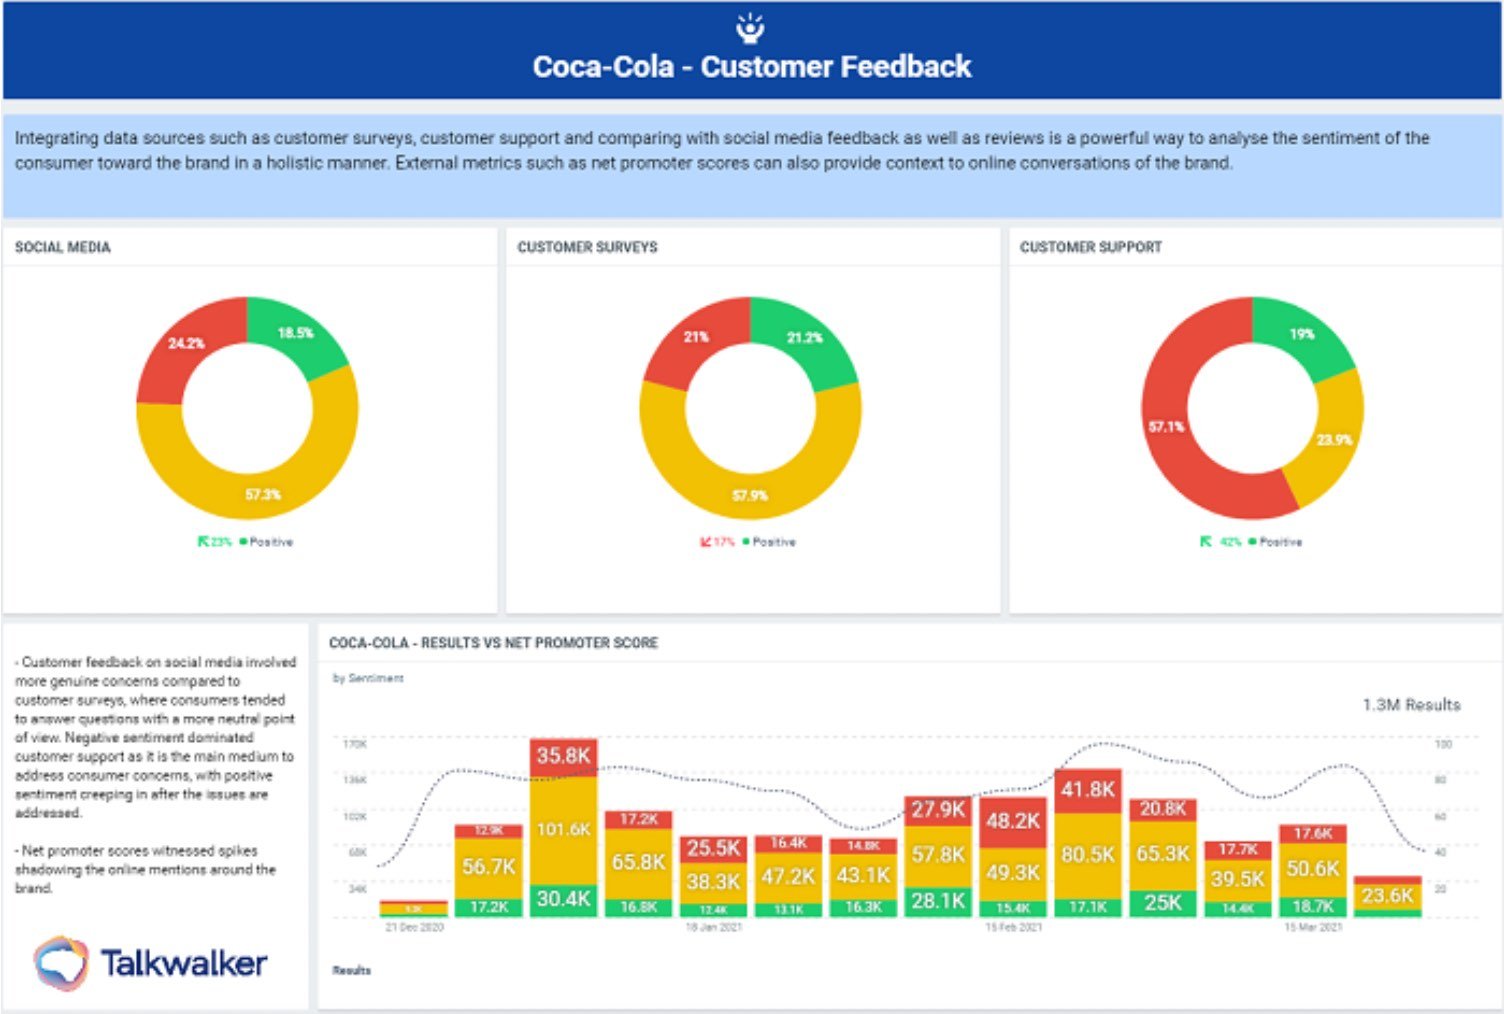The image size is (1504, 1014).
Task: Select the 24.2% red segment in Social Media donut
Action: pos(186,344)
